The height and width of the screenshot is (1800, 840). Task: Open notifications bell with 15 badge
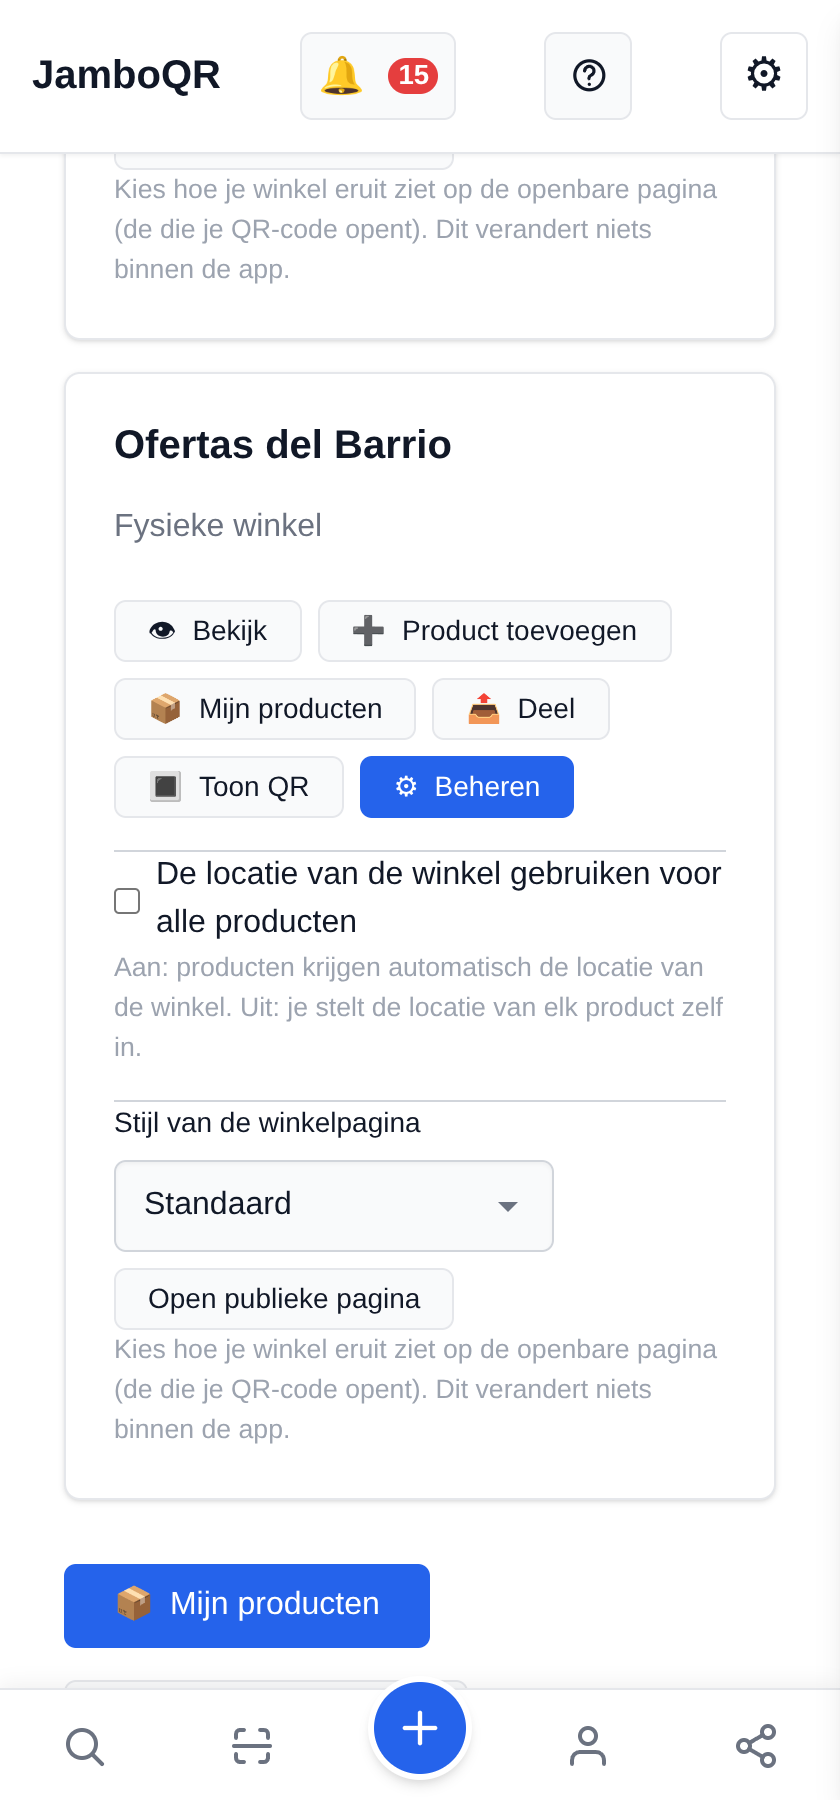[x=378, y=76]
